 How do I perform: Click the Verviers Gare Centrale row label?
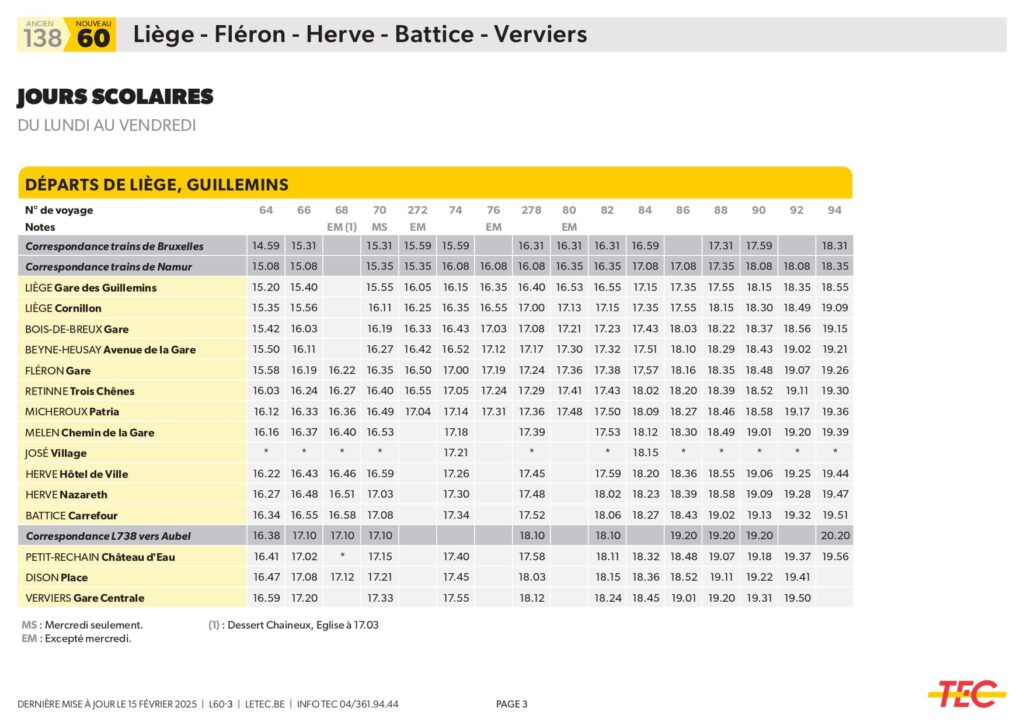click(85, 598)
